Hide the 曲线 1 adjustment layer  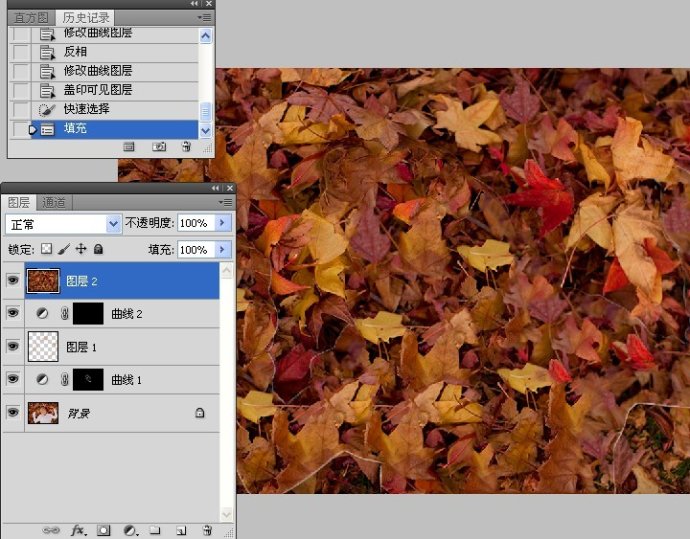13,379
